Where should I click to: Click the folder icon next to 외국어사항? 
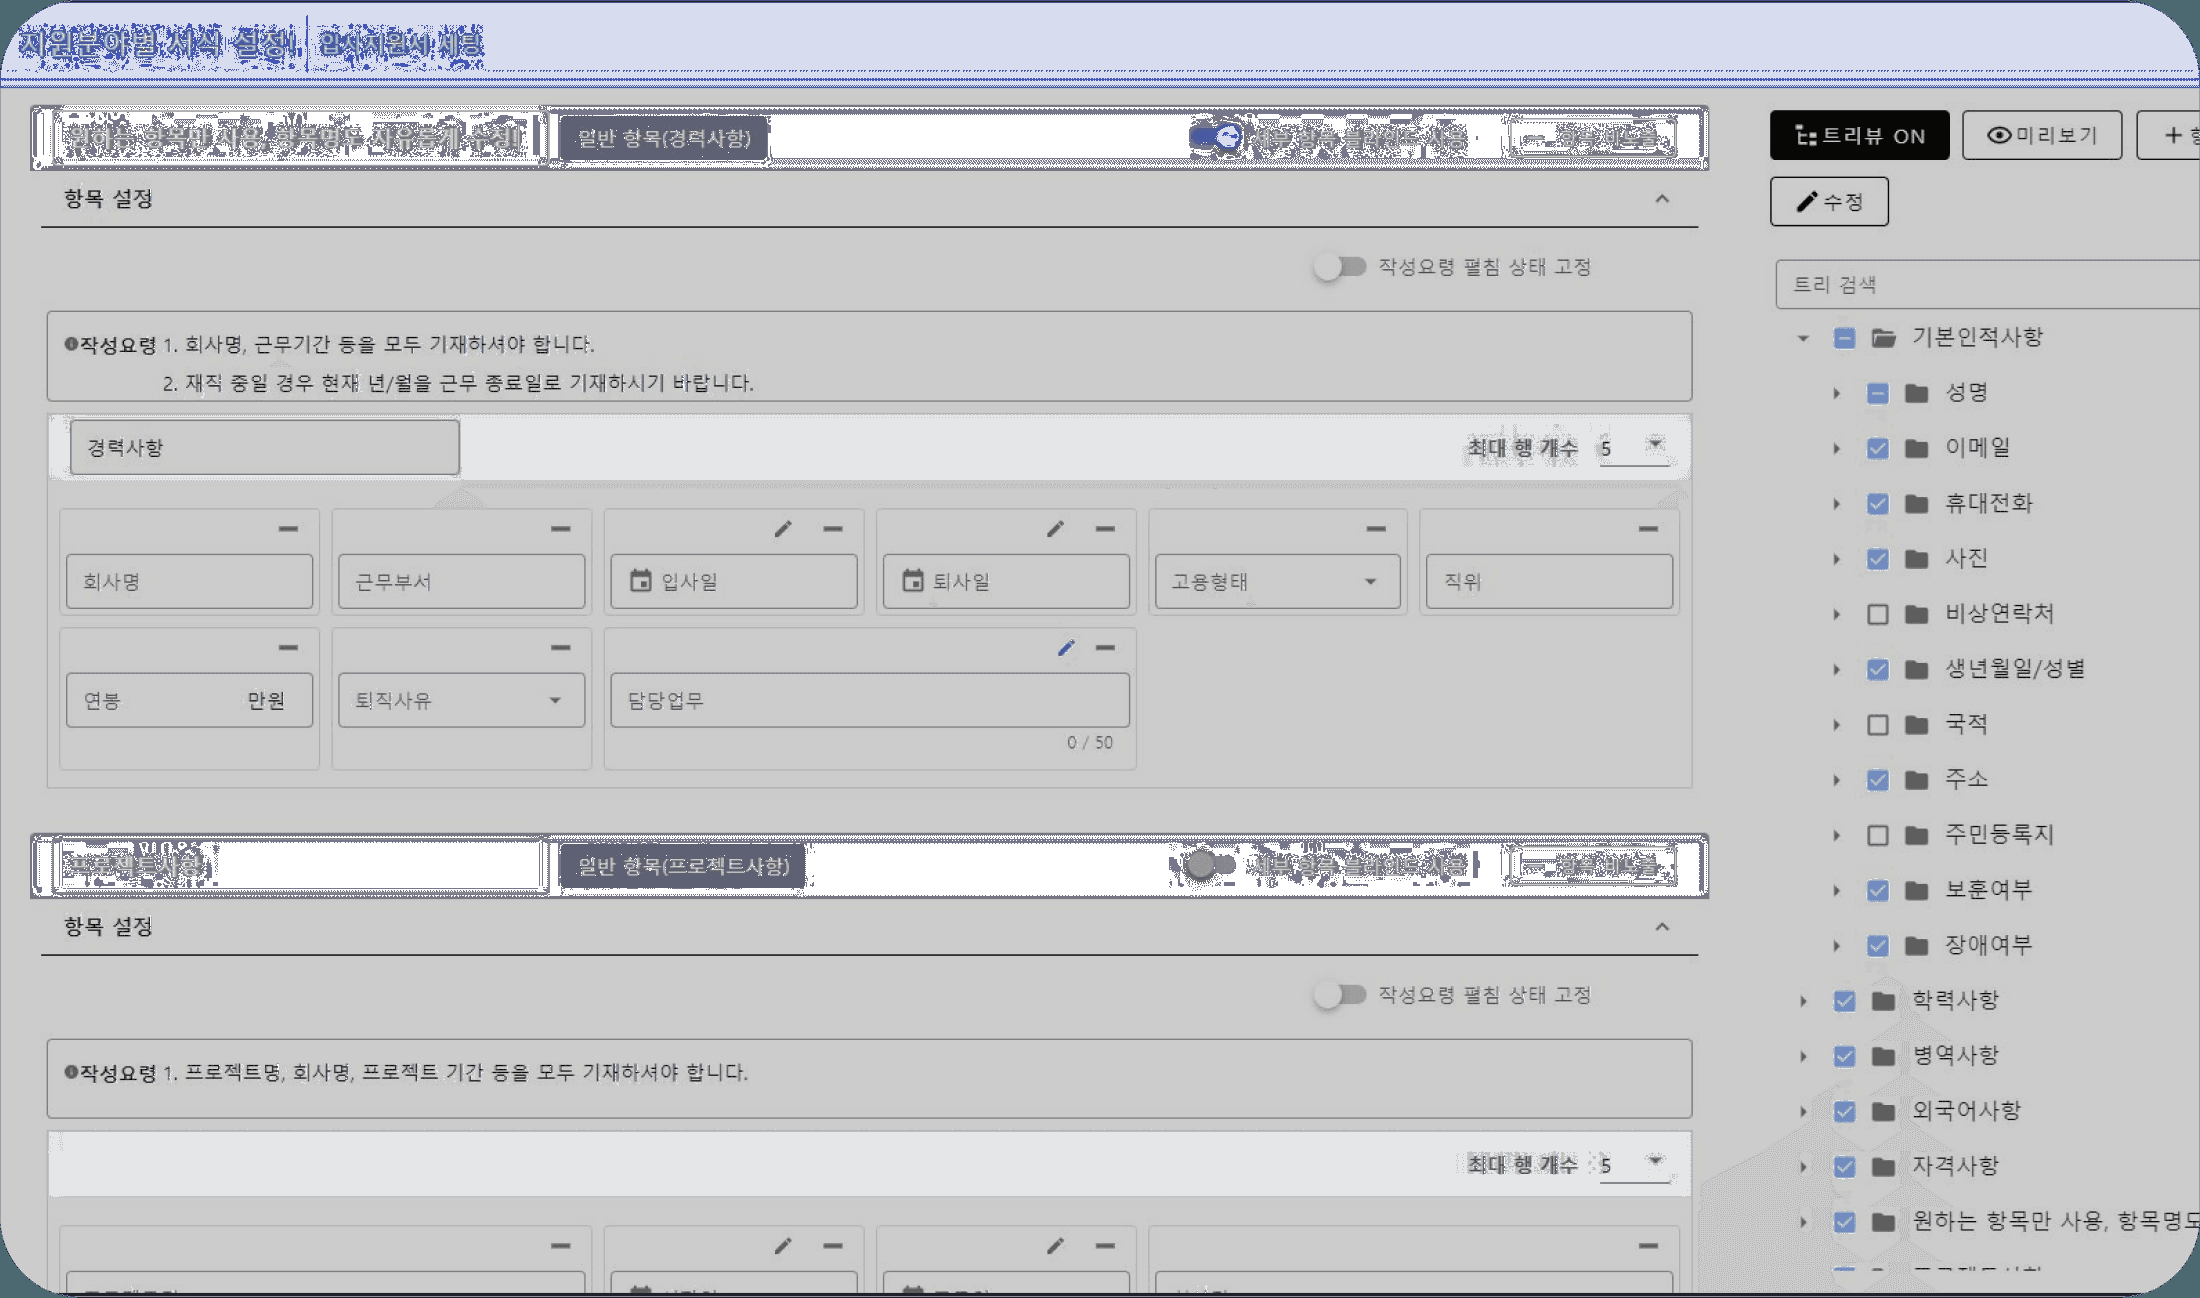tap(1884, 1112)
